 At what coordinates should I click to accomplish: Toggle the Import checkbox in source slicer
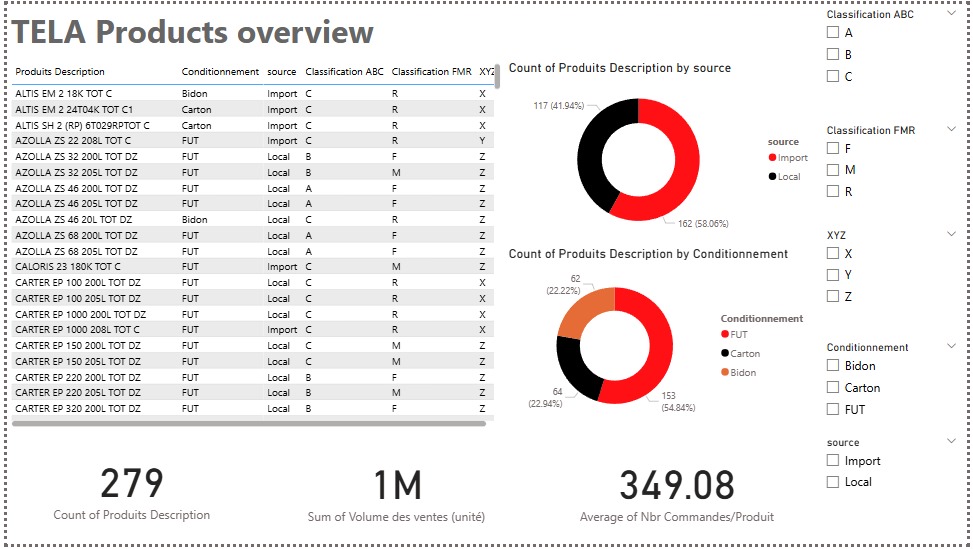[833, 461]
